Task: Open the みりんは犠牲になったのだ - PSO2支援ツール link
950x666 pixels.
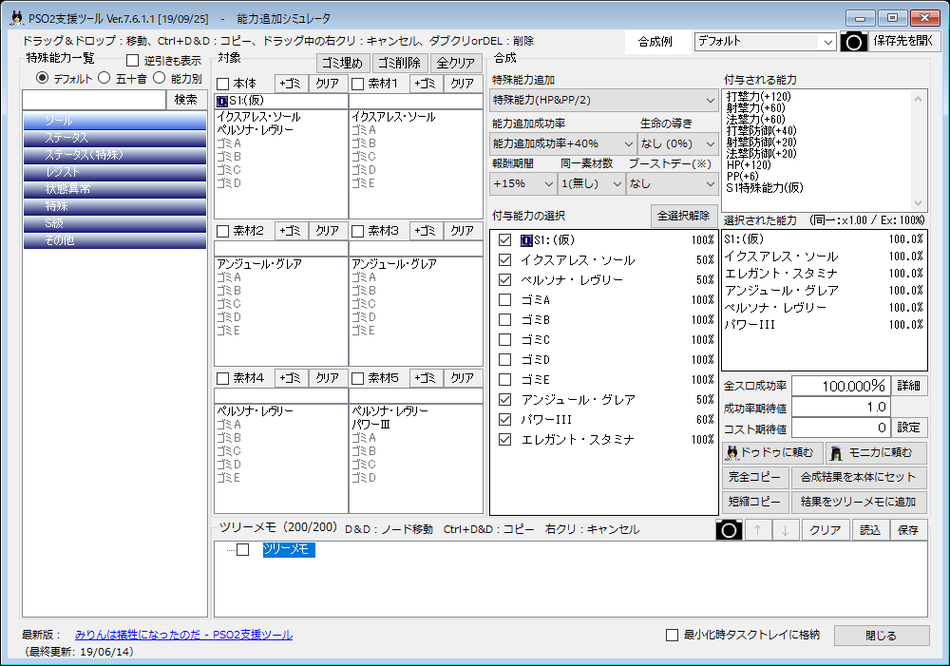Action: [x=184, y=634]
